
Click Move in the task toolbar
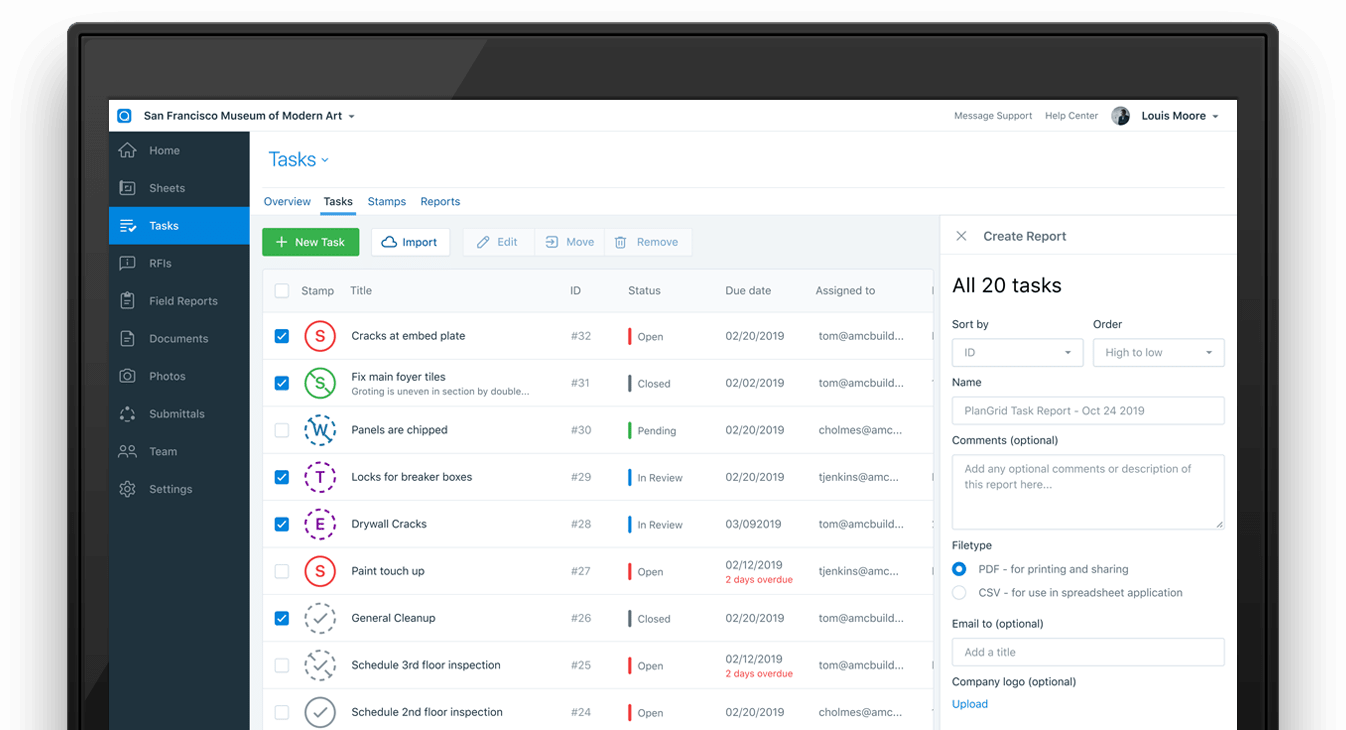coord(570,242)
